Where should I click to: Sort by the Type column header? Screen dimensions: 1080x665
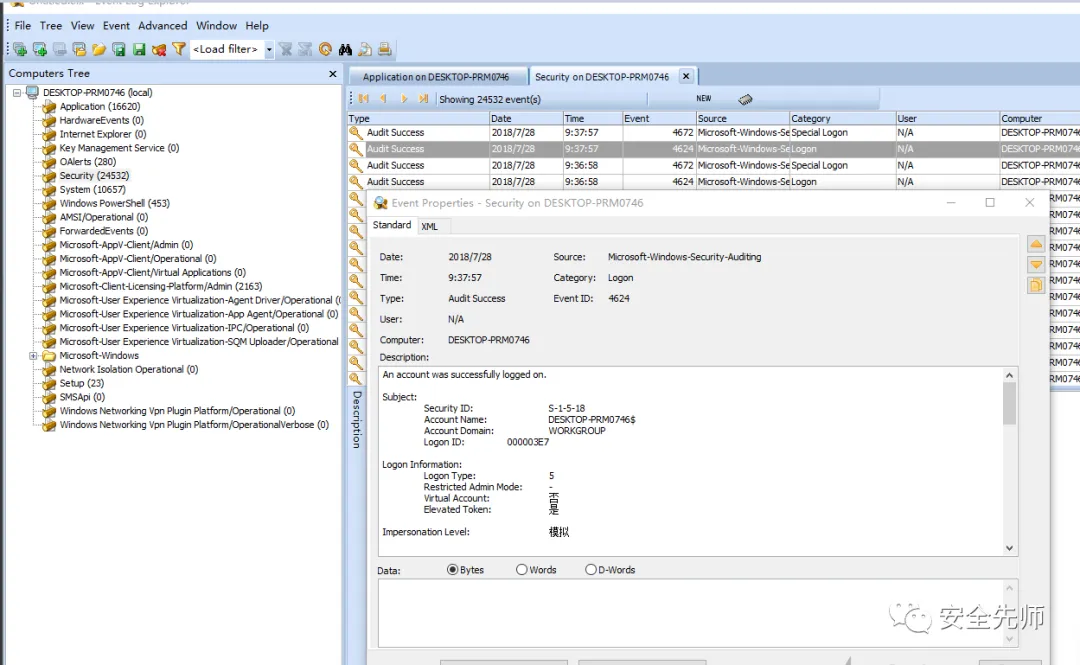click(x=418, y=119)
